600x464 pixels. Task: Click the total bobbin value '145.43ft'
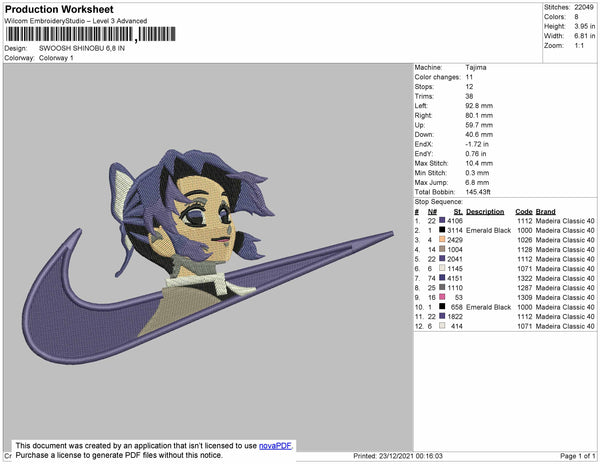[x=478, y=192]
